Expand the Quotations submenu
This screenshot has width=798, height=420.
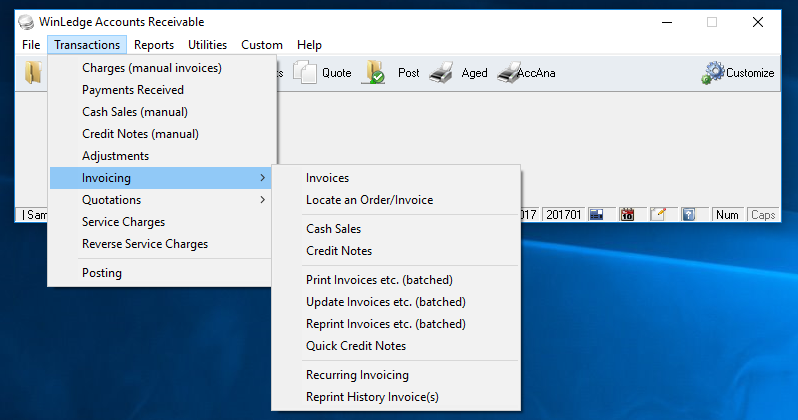point(160,200)
